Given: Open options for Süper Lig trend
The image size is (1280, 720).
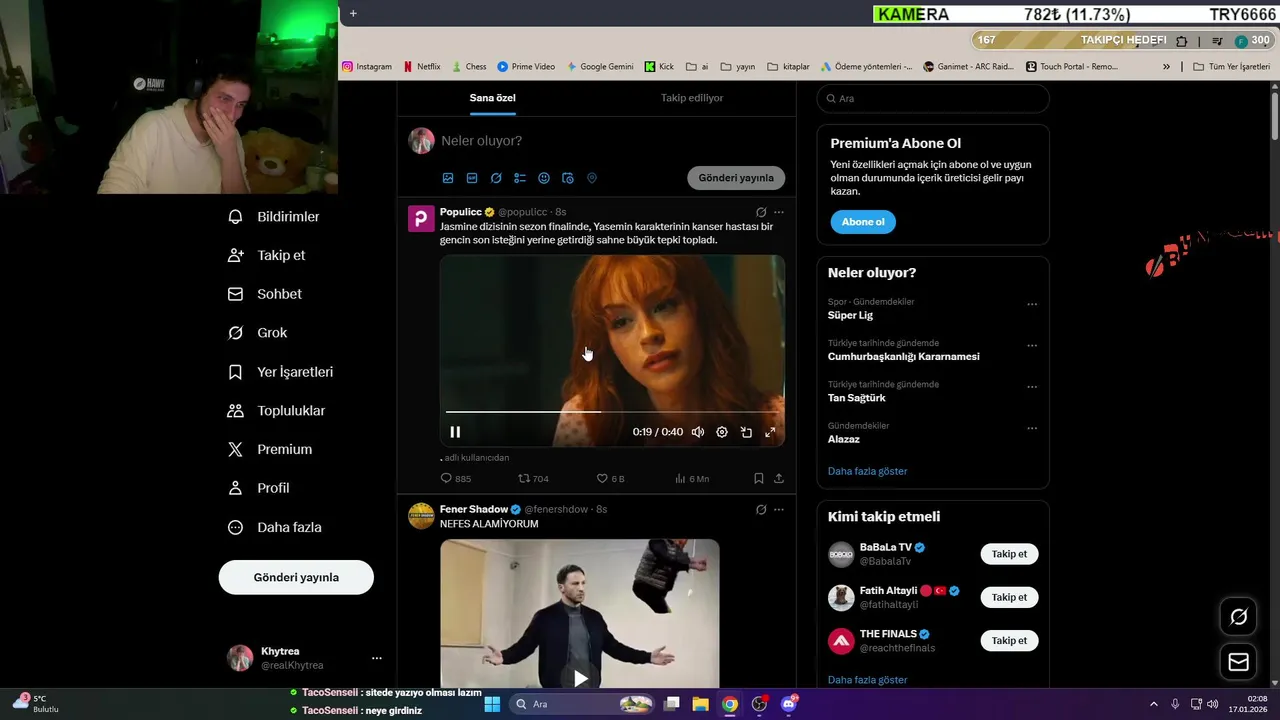Looking at the screenshot, I should coord(1032,305).
